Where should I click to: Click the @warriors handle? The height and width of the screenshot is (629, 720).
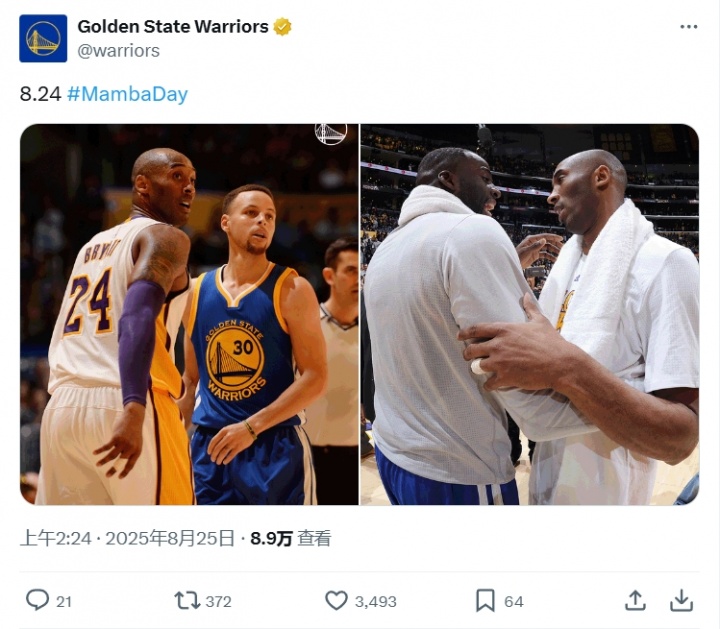click(x=118, y=50)
